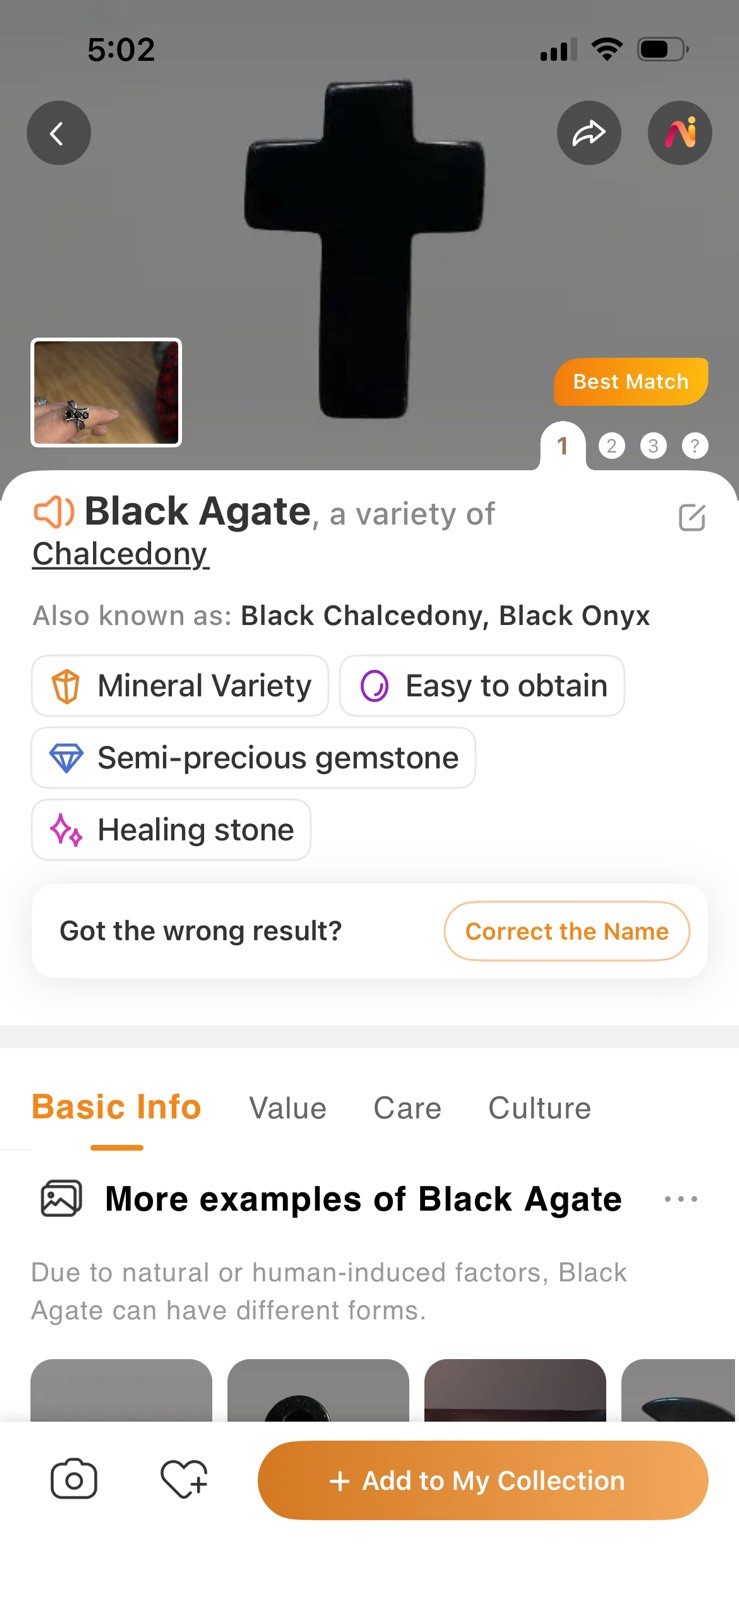Viewport: 739px width, 1600px height.
Task: Switch to match result 2
Action: click(x=611, y=446)
